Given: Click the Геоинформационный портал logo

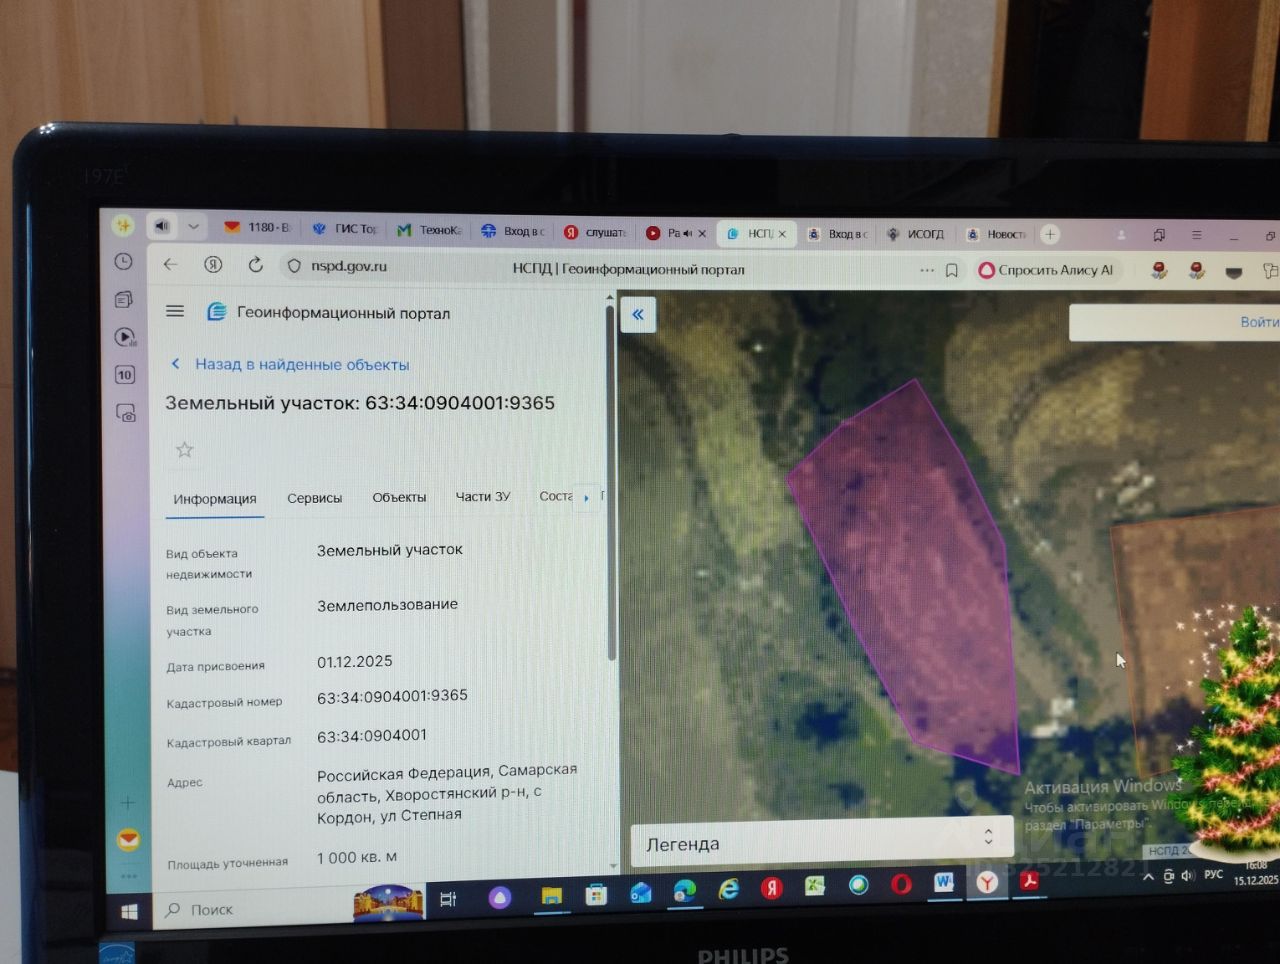Looking at the screenshot, I should click(328, 313).
